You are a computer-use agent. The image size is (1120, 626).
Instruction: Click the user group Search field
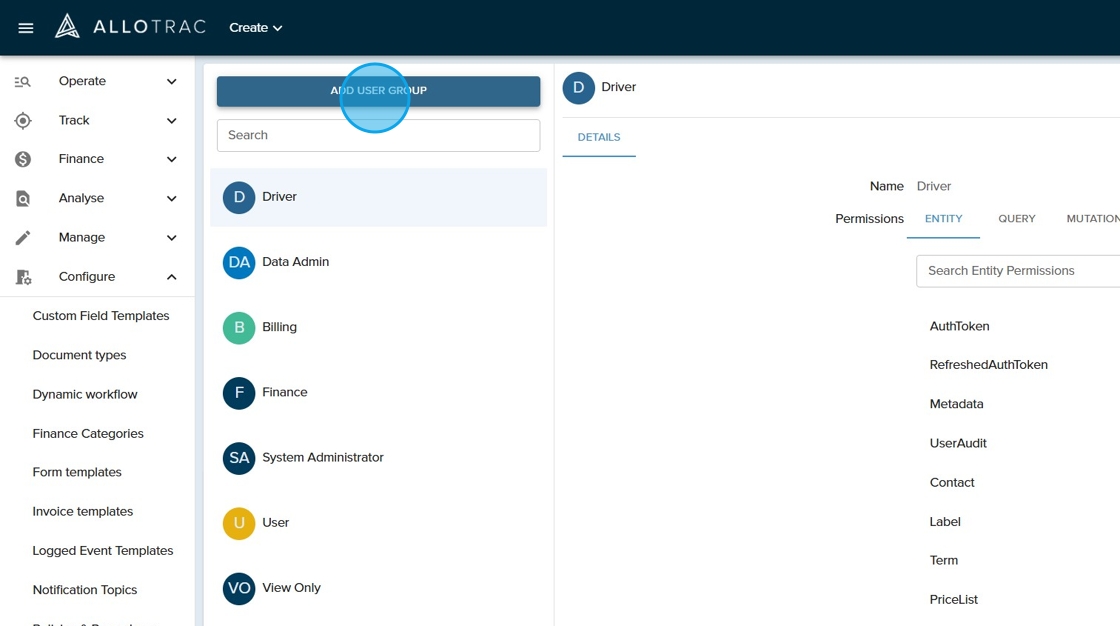[x=378, y=135]
